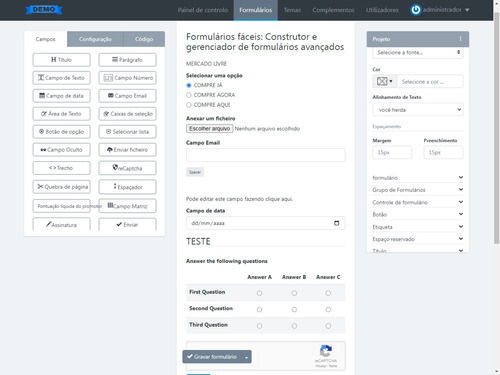Insert Área de Texto field
The height and width of the screenshot is (375, 500).
61,114
